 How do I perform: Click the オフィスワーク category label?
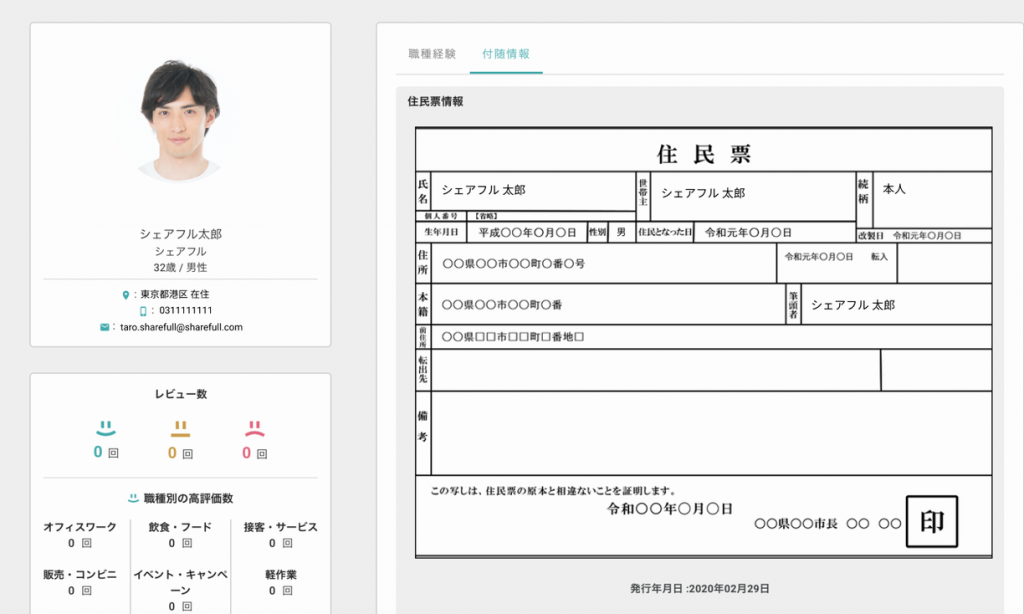tap(80, 527)
